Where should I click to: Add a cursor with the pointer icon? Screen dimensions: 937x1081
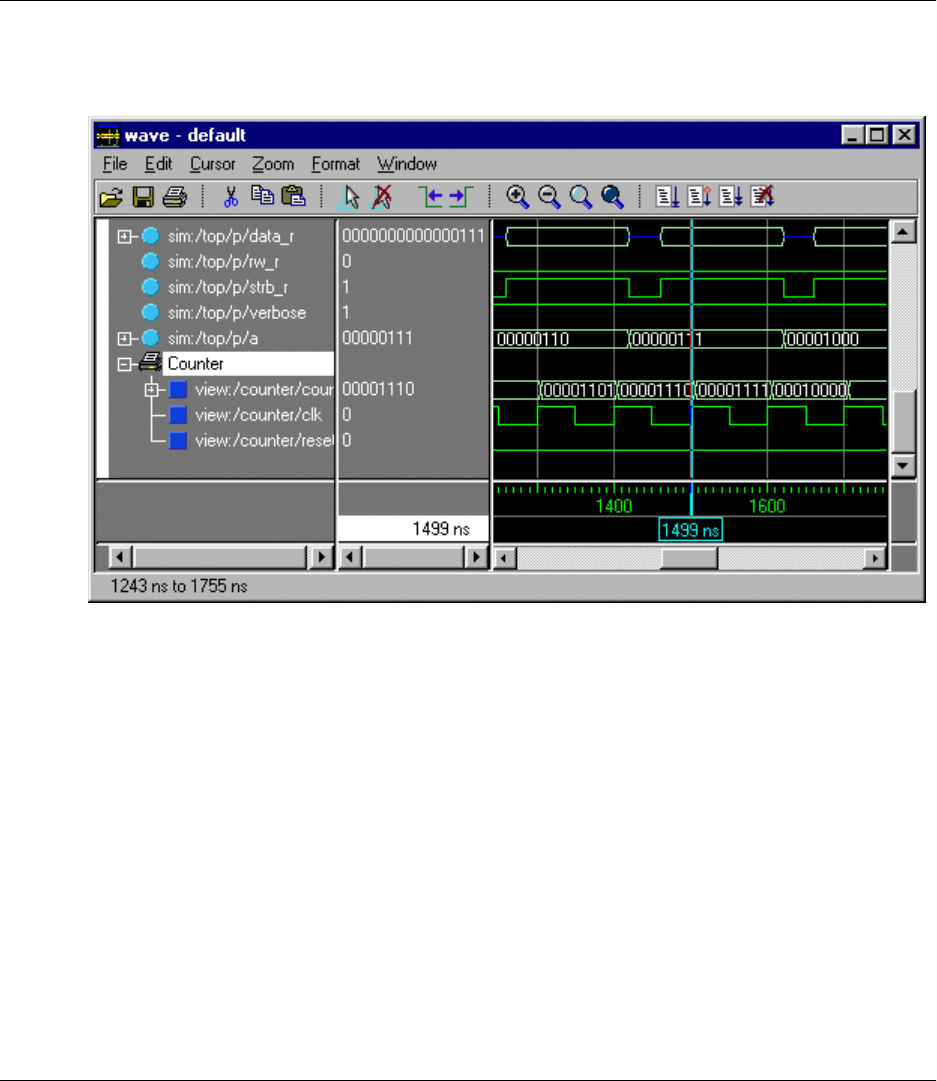(349, 197)
